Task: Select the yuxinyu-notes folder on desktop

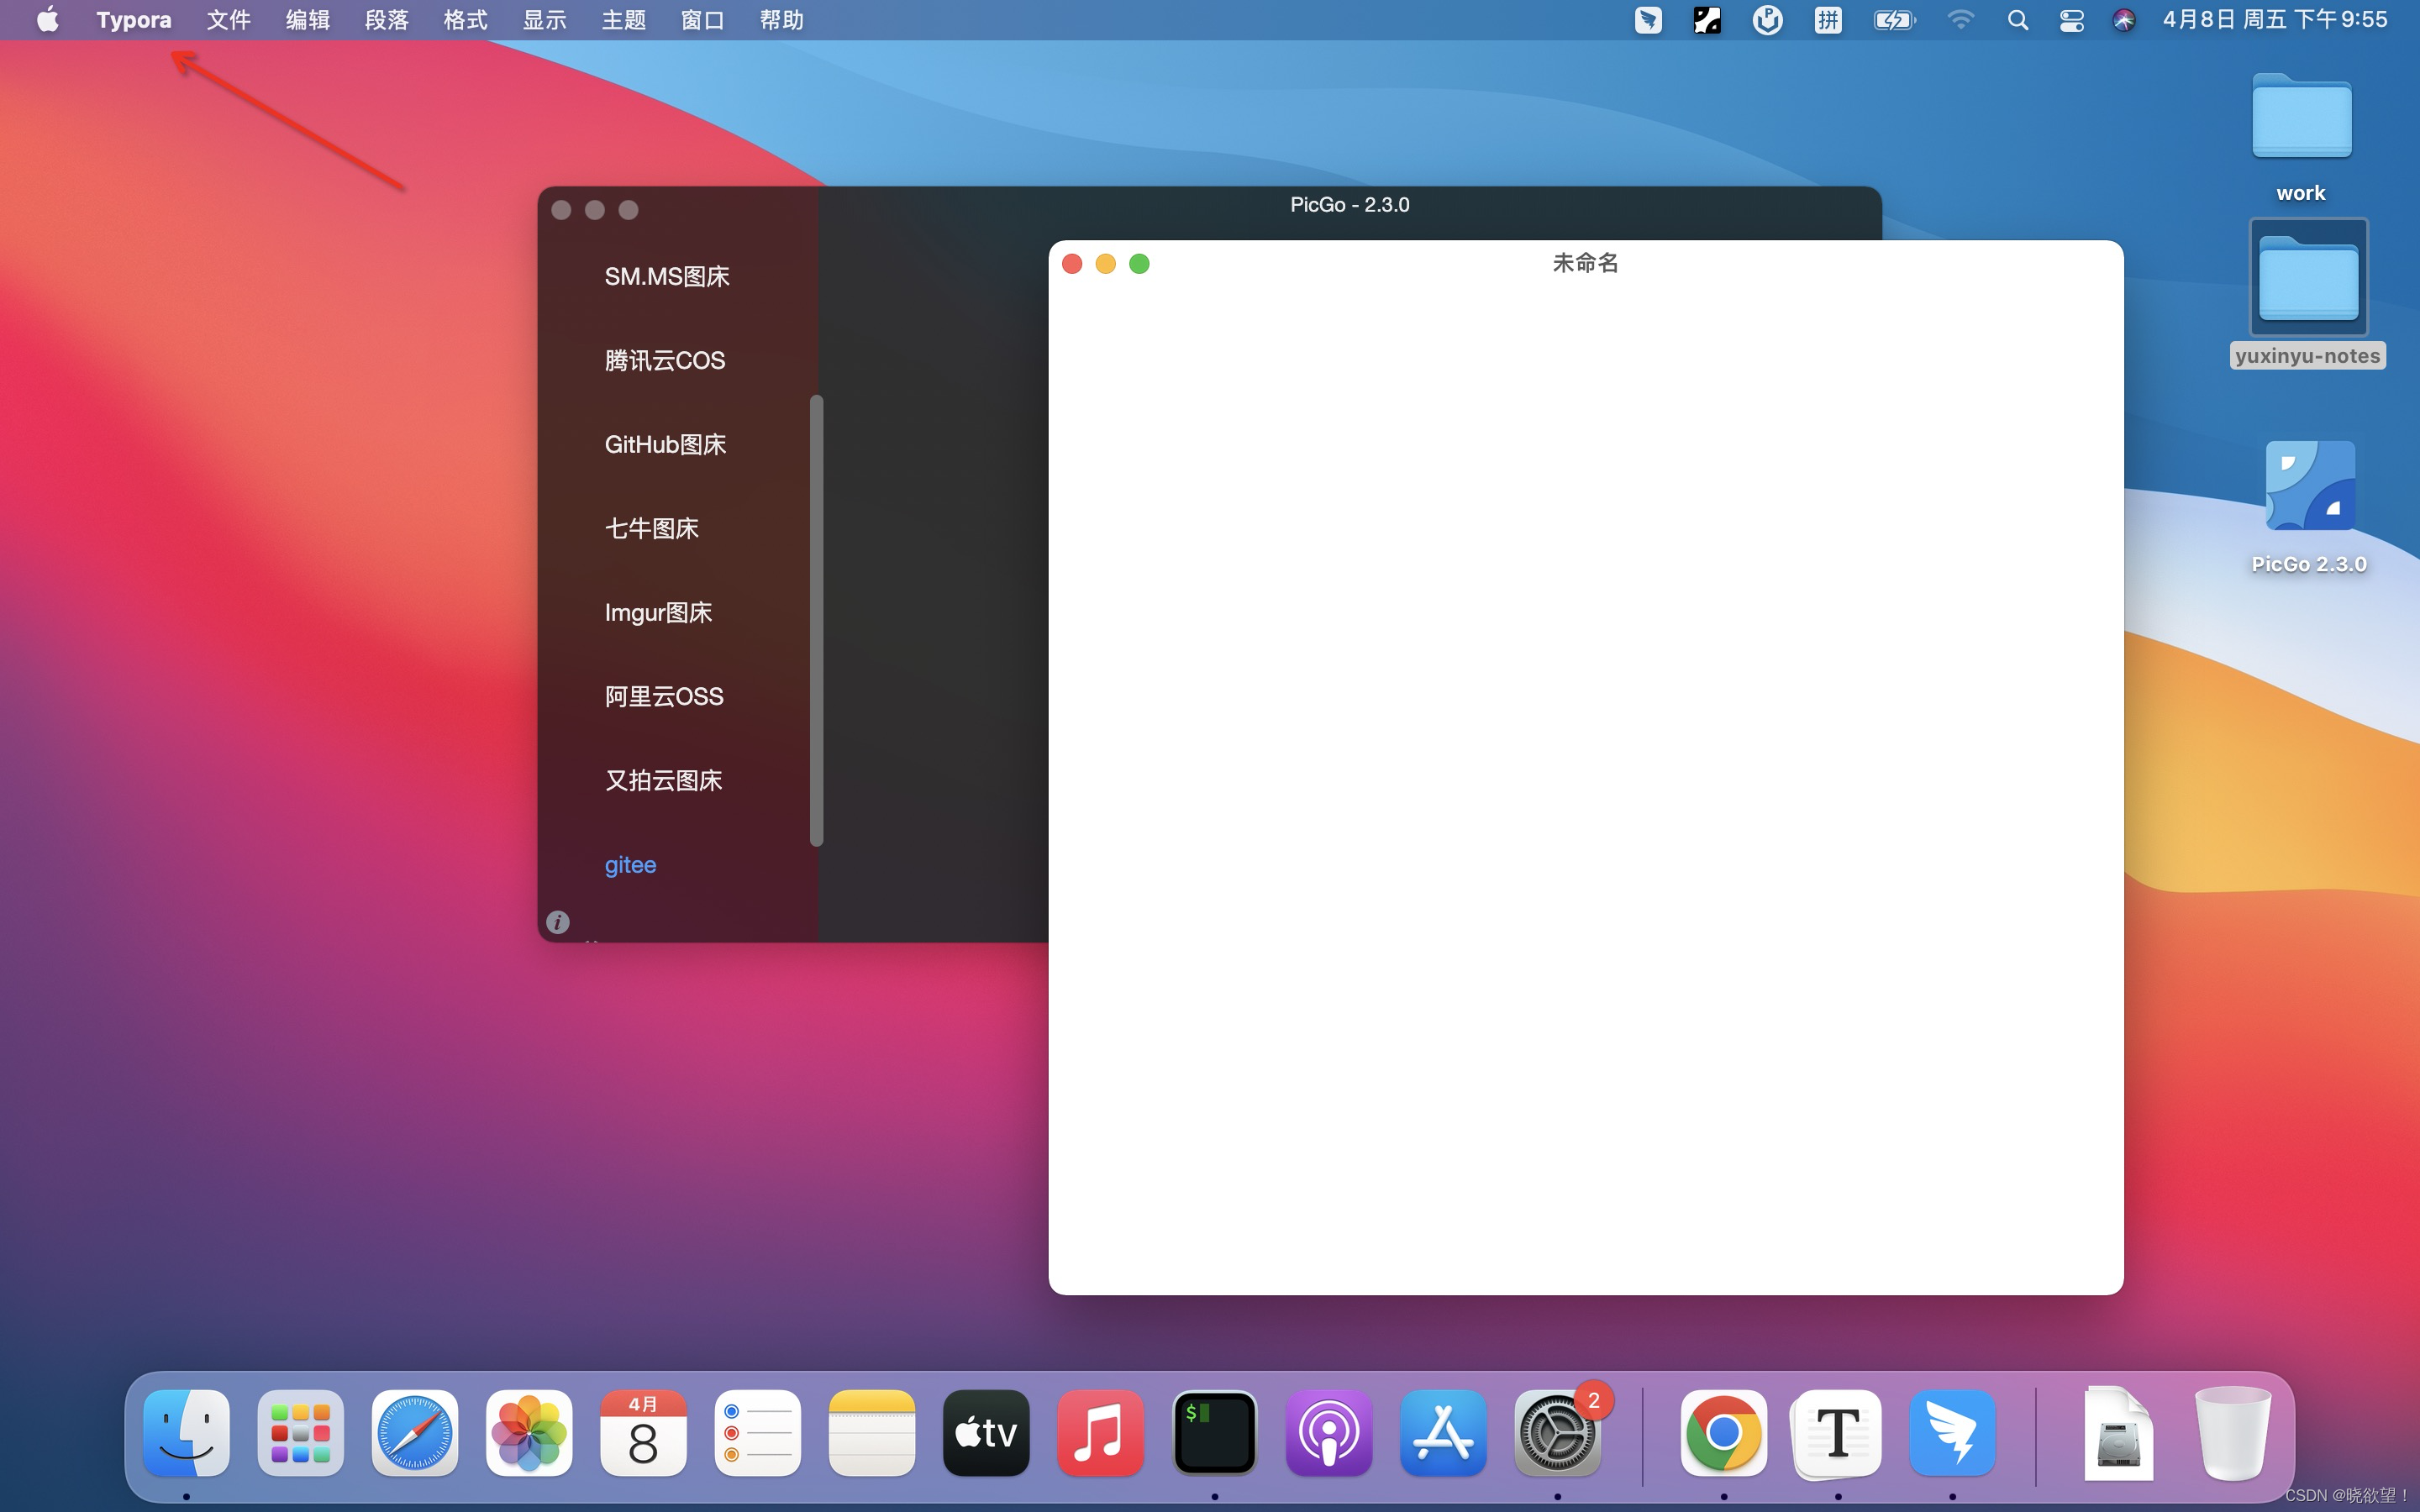Action: [2308, 294]
